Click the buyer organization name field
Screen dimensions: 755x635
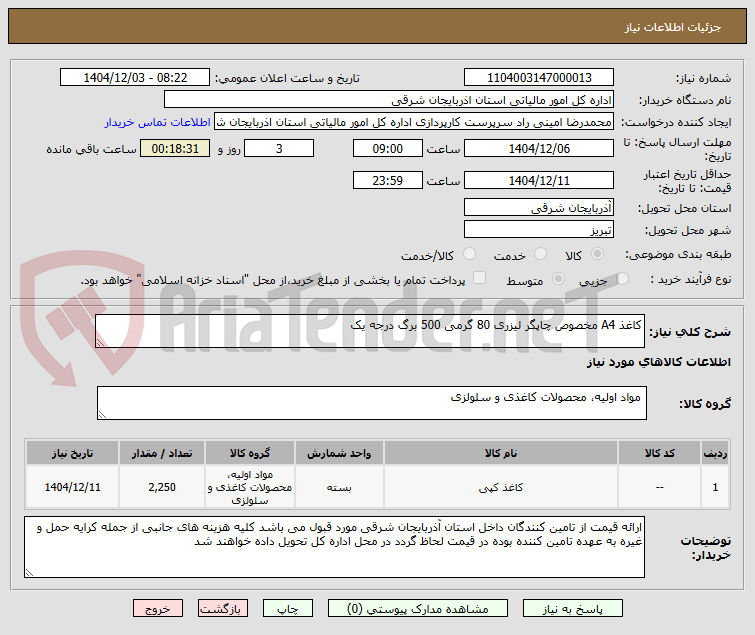tap(389, 100)
